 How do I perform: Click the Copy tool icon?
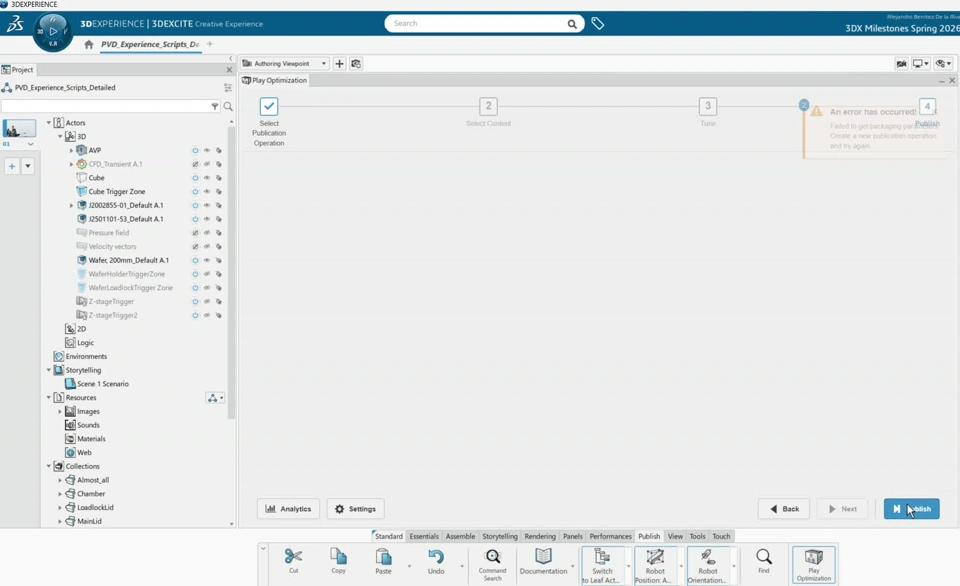[339, 557]
